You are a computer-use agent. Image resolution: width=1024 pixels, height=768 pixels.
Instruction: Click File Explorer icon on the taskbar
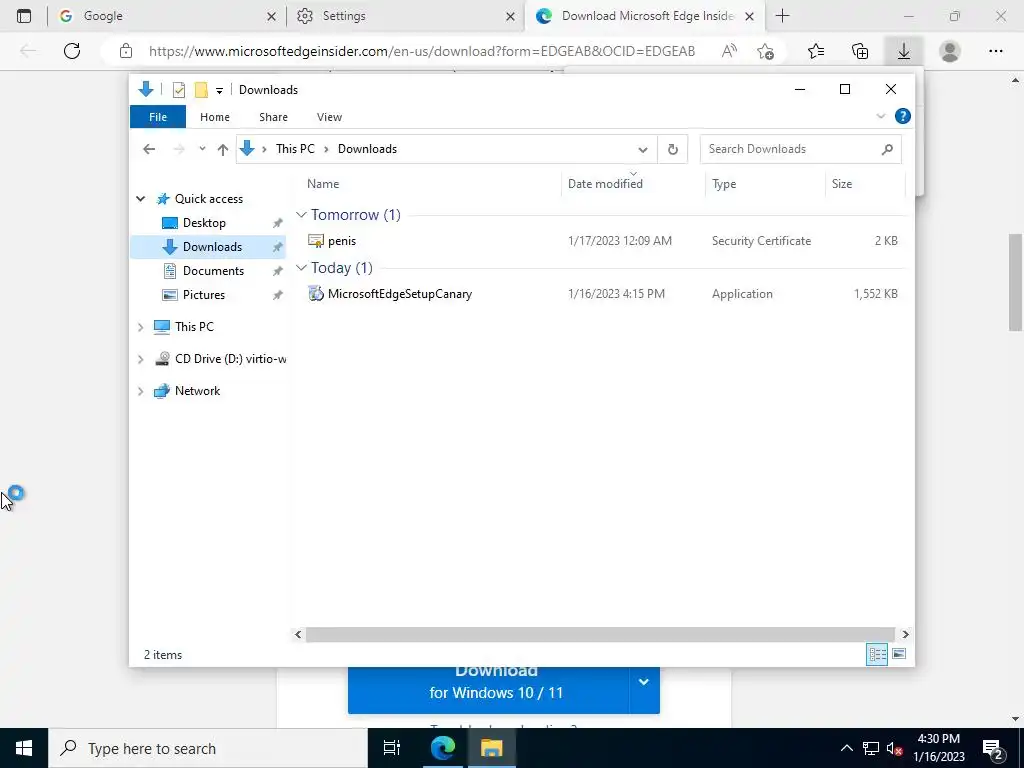tap(492, 748)
